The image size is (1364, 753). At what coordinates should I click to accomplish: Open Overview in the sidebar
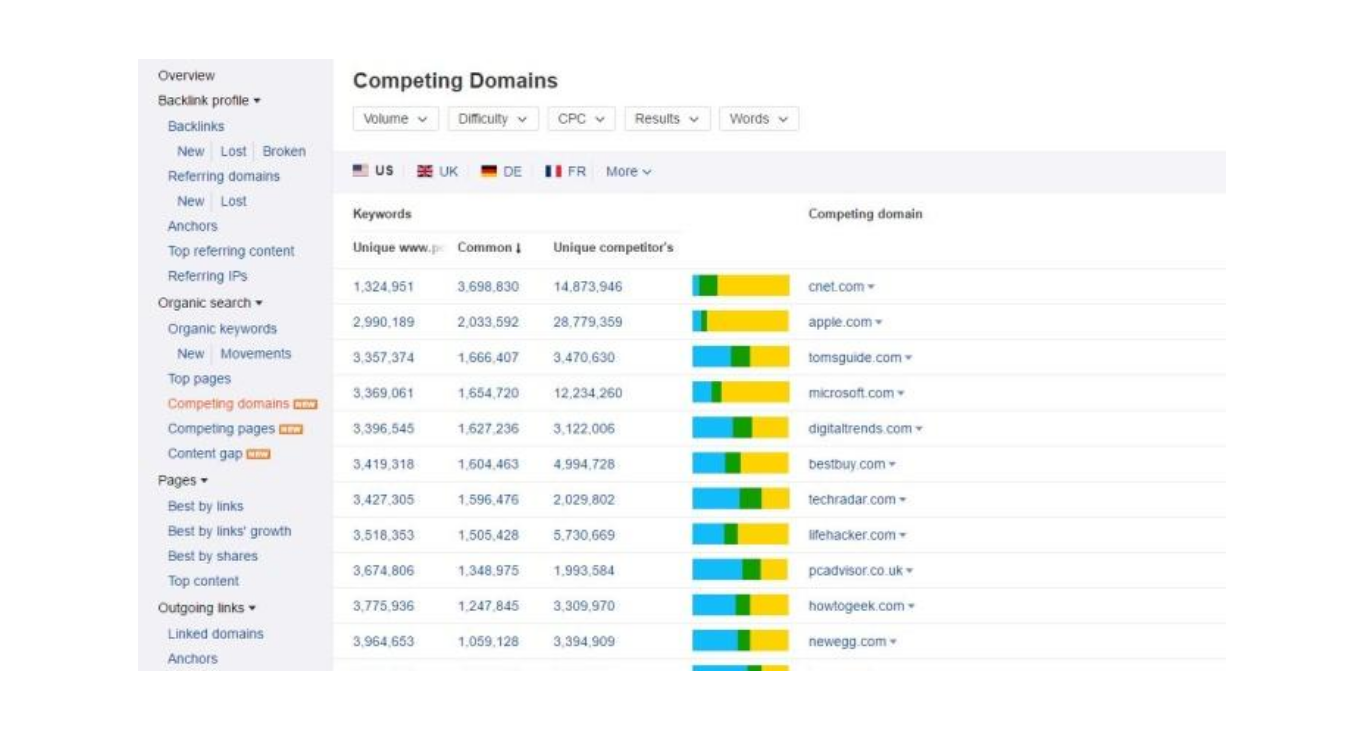pyautogui.click(x=186, y=76)
